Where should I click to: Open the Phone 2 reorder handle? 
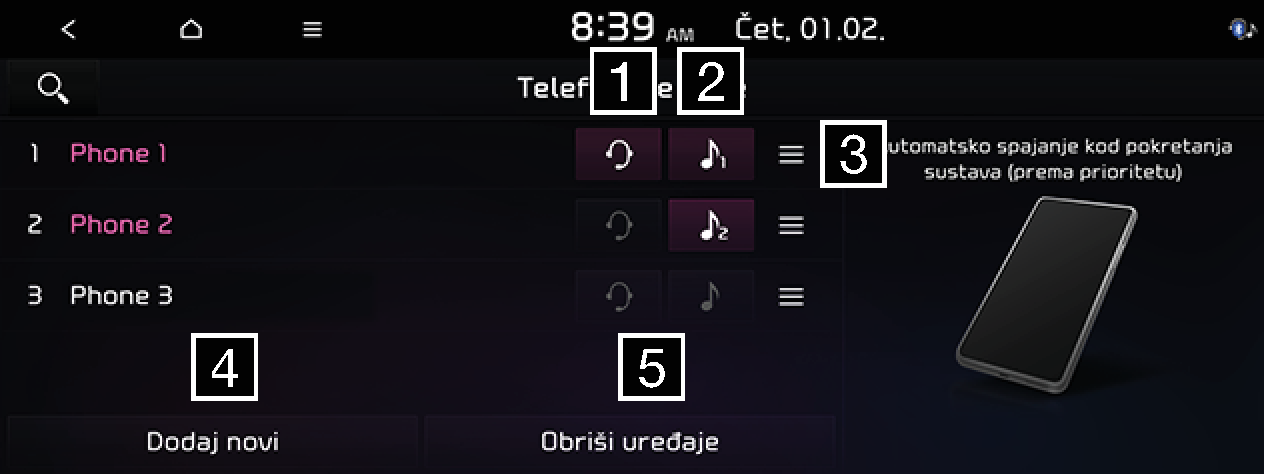pyautogui.click(x=791, y=226)
